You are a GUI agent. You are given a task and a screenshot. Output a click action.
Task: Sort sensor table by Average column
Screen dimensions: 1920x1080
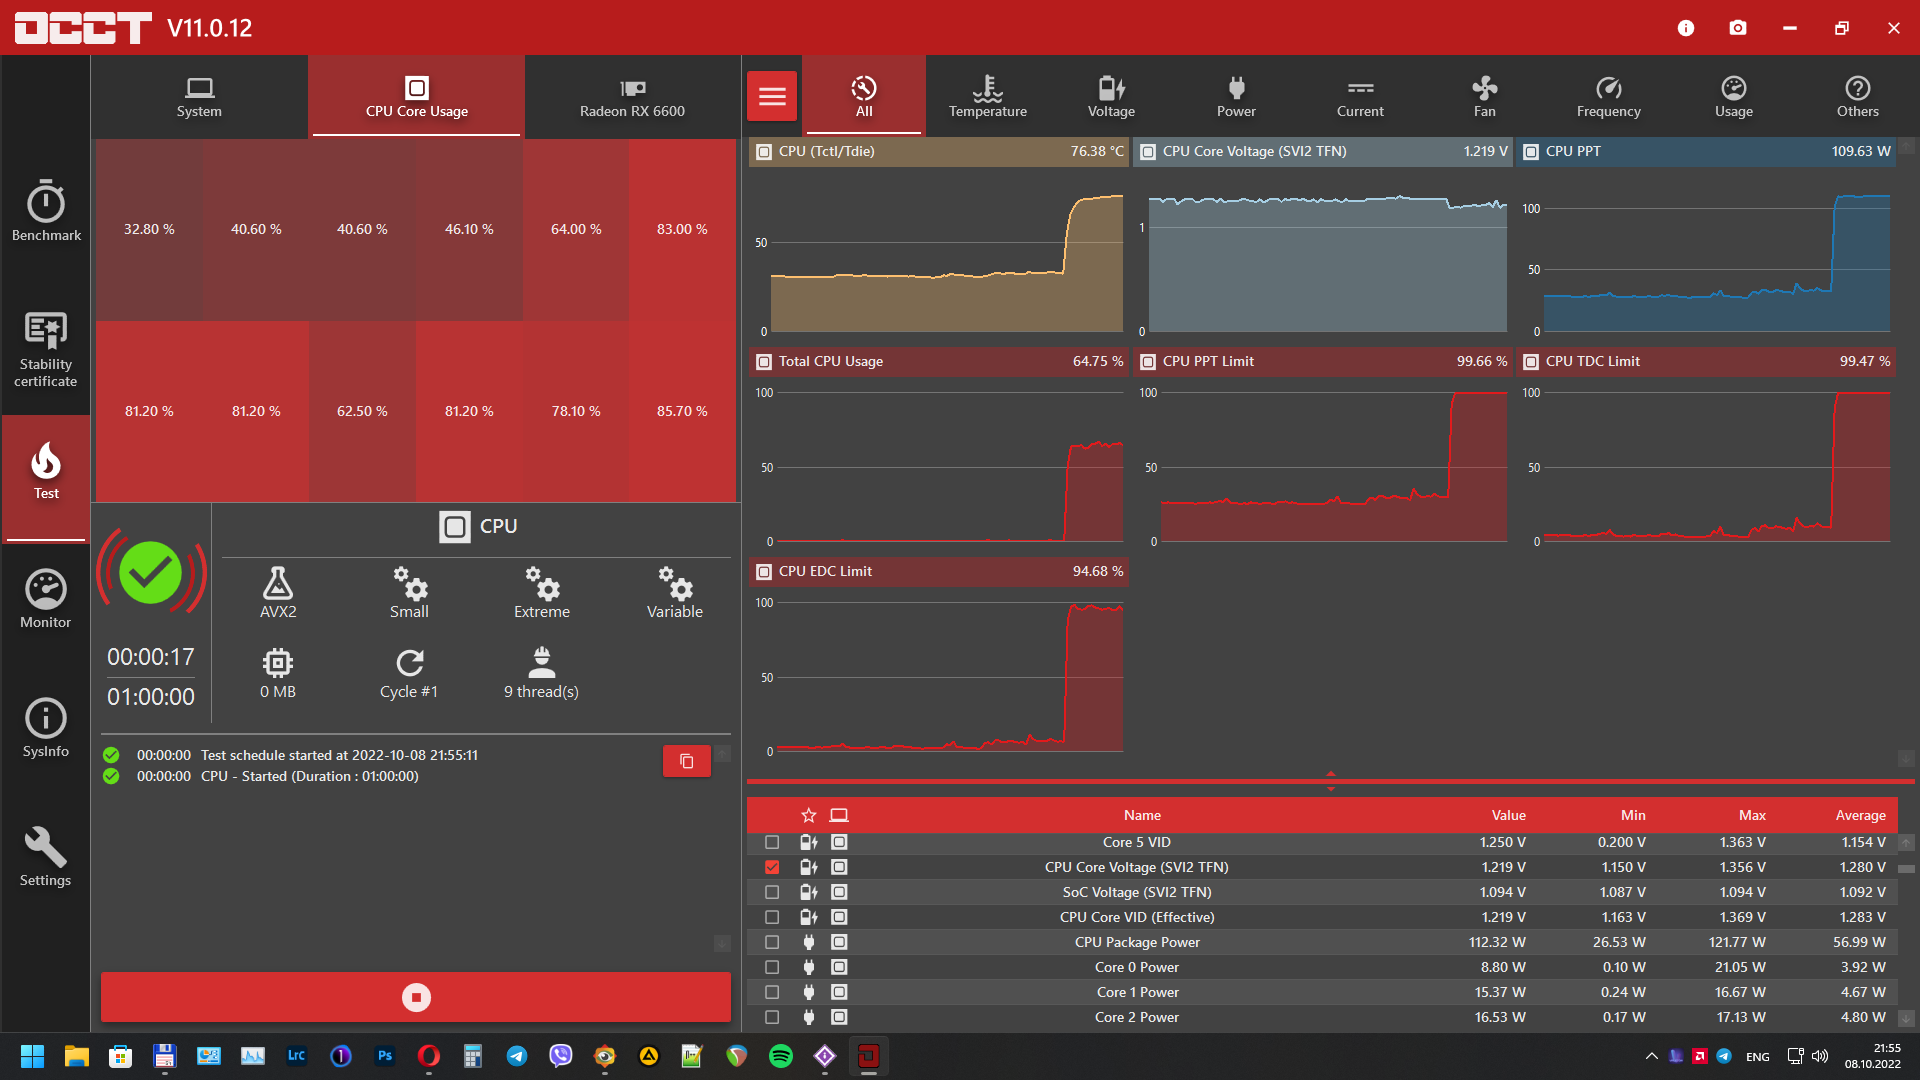tap(1860, 815)
